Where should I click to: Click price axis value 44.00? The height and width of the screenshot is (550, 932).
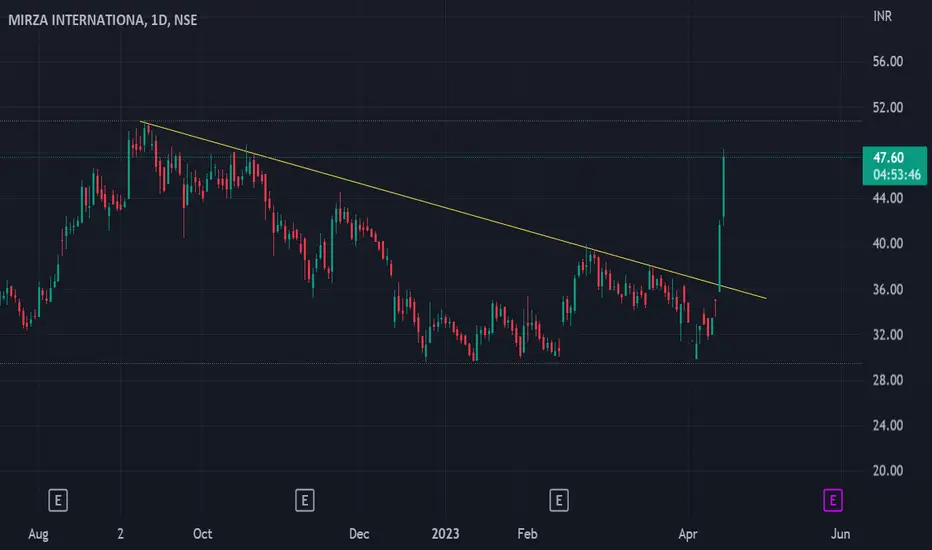tap(887, 198)
